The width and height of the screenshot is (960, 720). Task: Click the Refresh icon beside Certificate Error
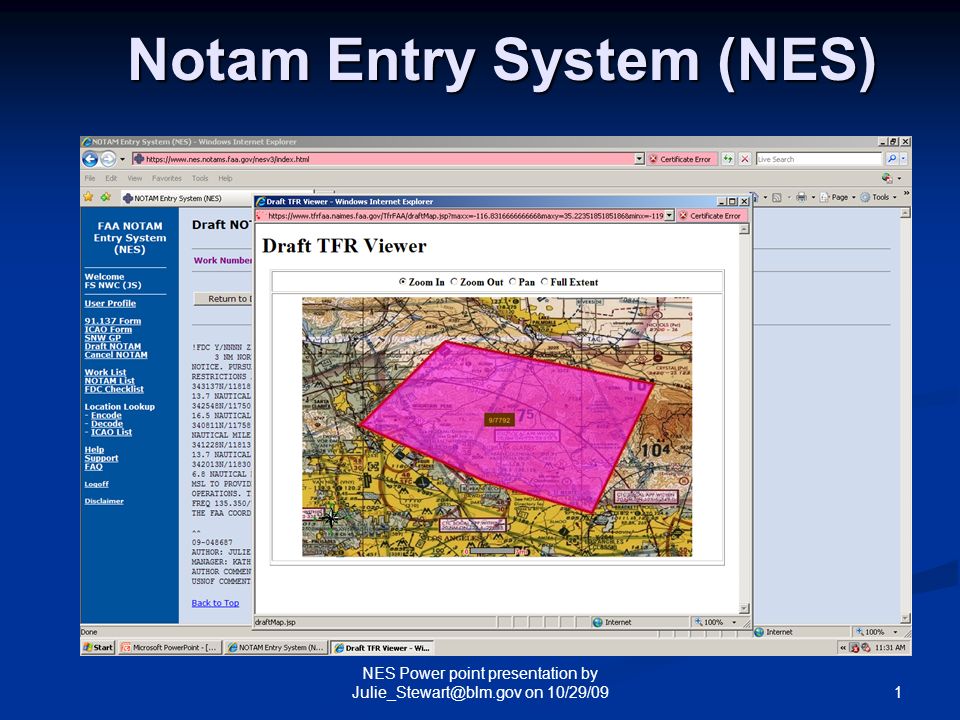[727, 159]
